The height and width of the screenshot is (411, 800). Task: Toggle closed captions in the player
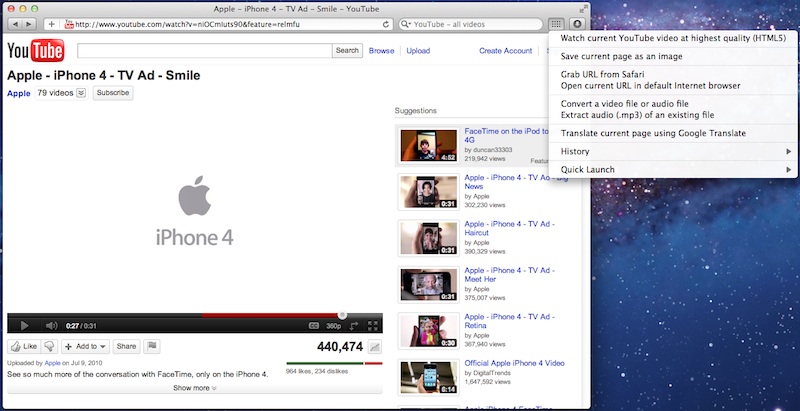(313, 325)
